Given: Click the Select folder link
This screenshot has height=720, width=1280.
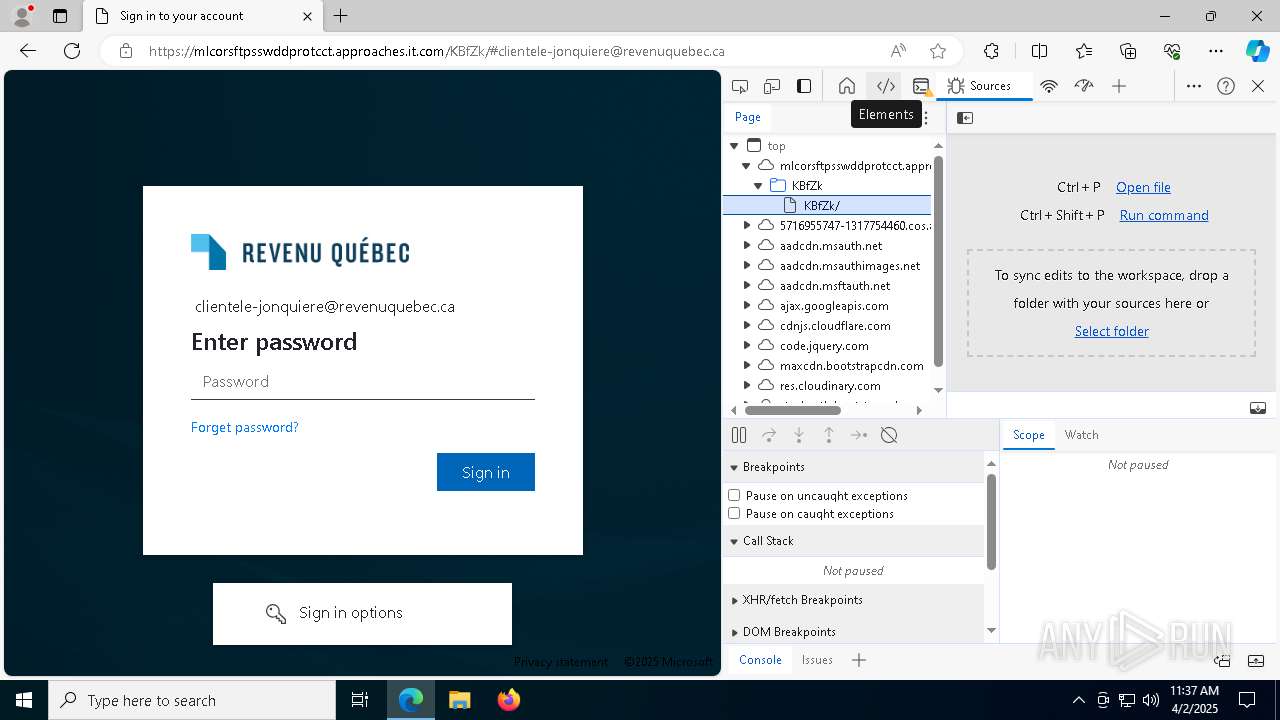Looking at the screenshot, I should [x=1111, y=331].
